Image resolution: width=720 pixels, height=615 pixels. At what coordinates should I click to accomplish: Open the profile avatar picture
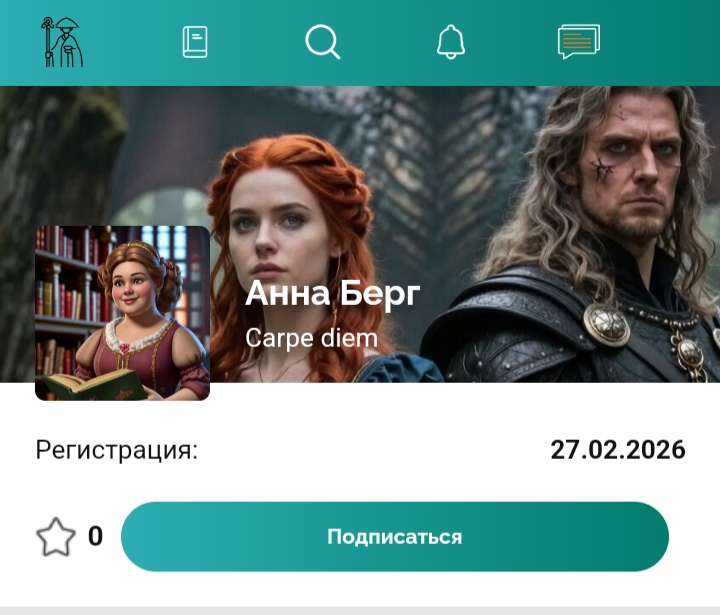[x=123, y=313]
